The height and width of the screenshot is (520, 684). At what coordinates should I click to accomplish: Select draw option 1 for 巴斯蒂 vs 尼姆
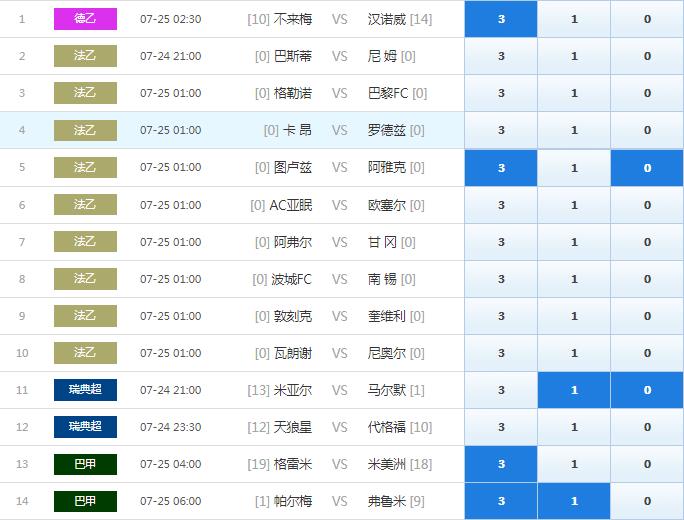point(574,56)
